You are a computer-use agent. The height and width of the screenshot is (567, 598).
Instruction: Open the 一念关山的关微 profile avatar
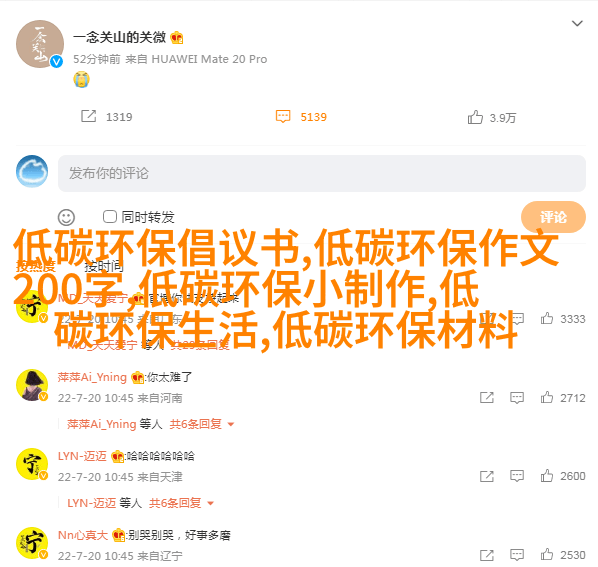[40, 44]
